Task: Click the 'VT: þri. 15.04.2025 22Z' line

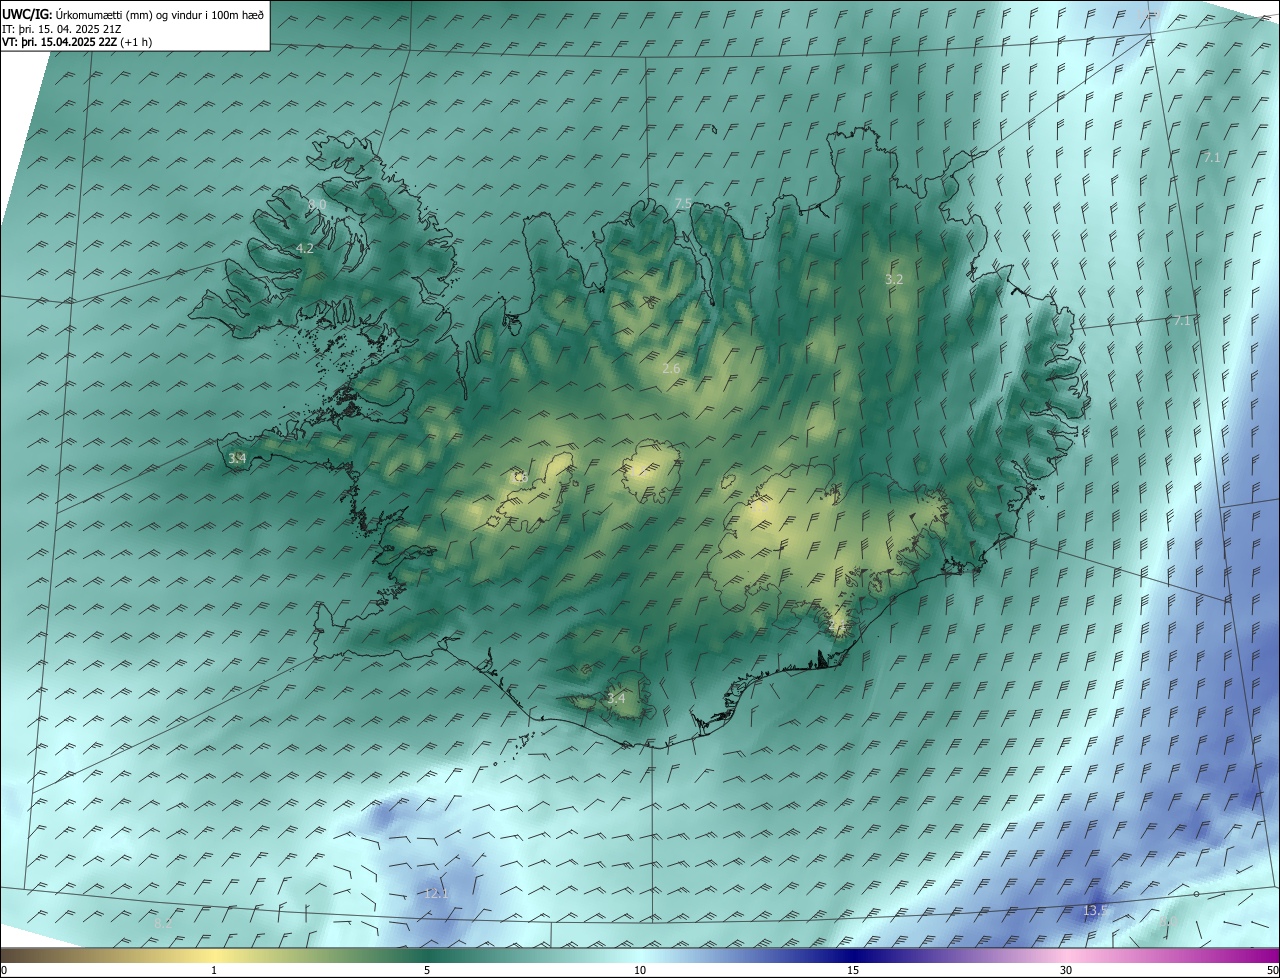Action: [76, 43]
